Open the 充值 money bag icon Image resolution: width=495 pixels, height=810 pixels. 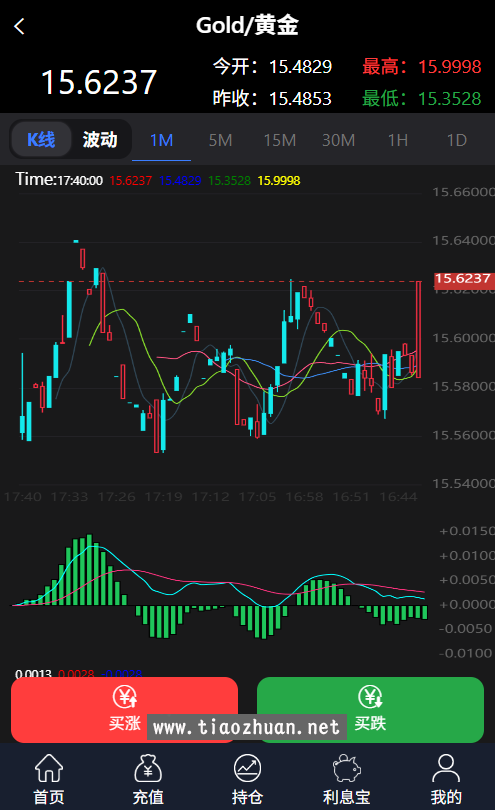148,768
